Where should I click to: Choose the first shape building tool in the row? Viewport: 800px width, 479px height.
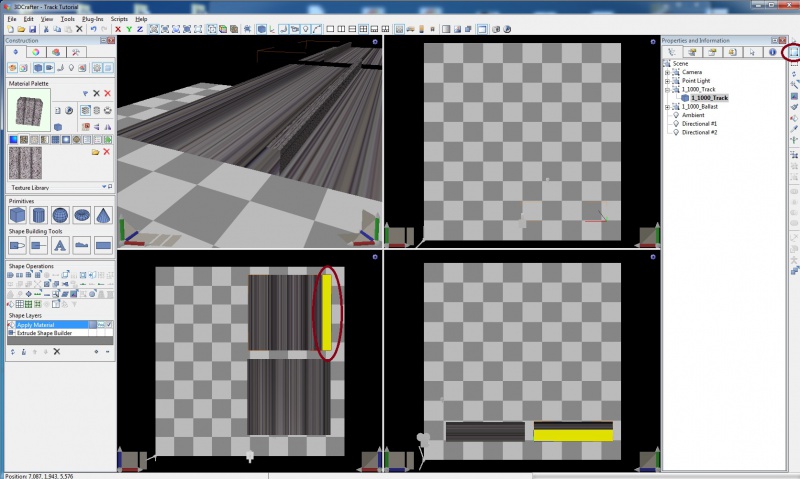pyautogui.click(x=17, y=245)
